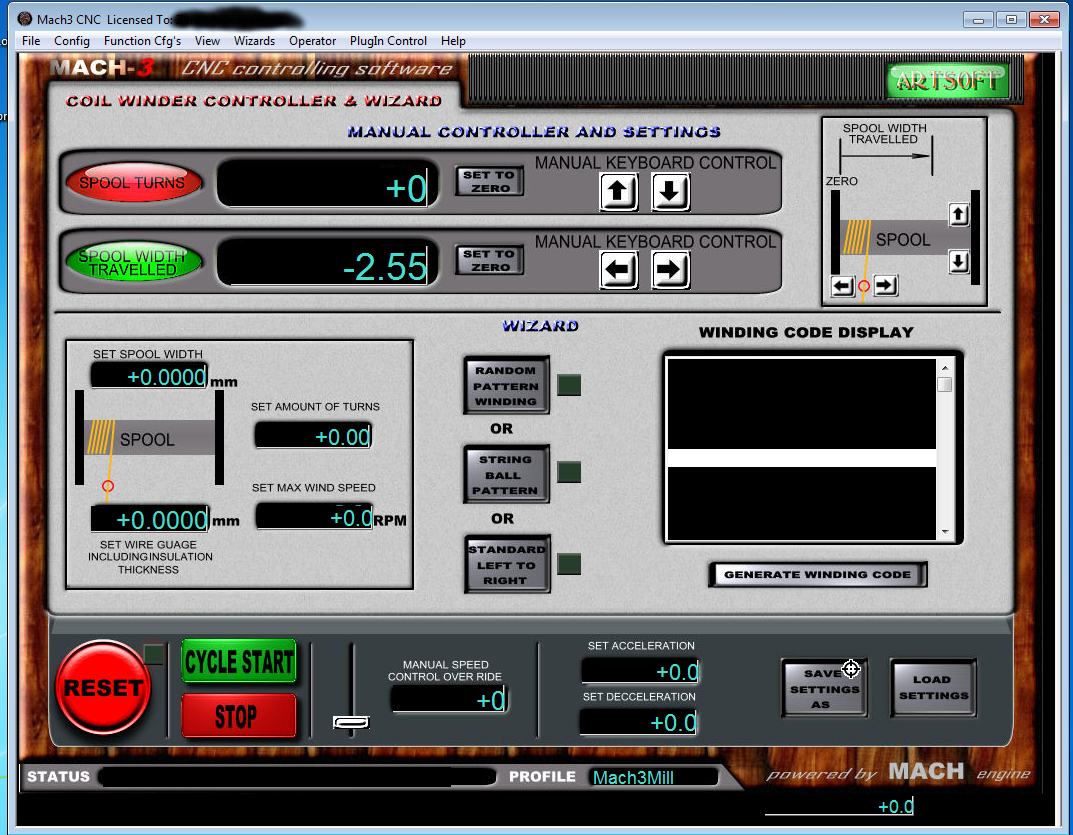Click left arrow below the spool diagram
The image size is (1073, 835).
click(x=842, y=286)
